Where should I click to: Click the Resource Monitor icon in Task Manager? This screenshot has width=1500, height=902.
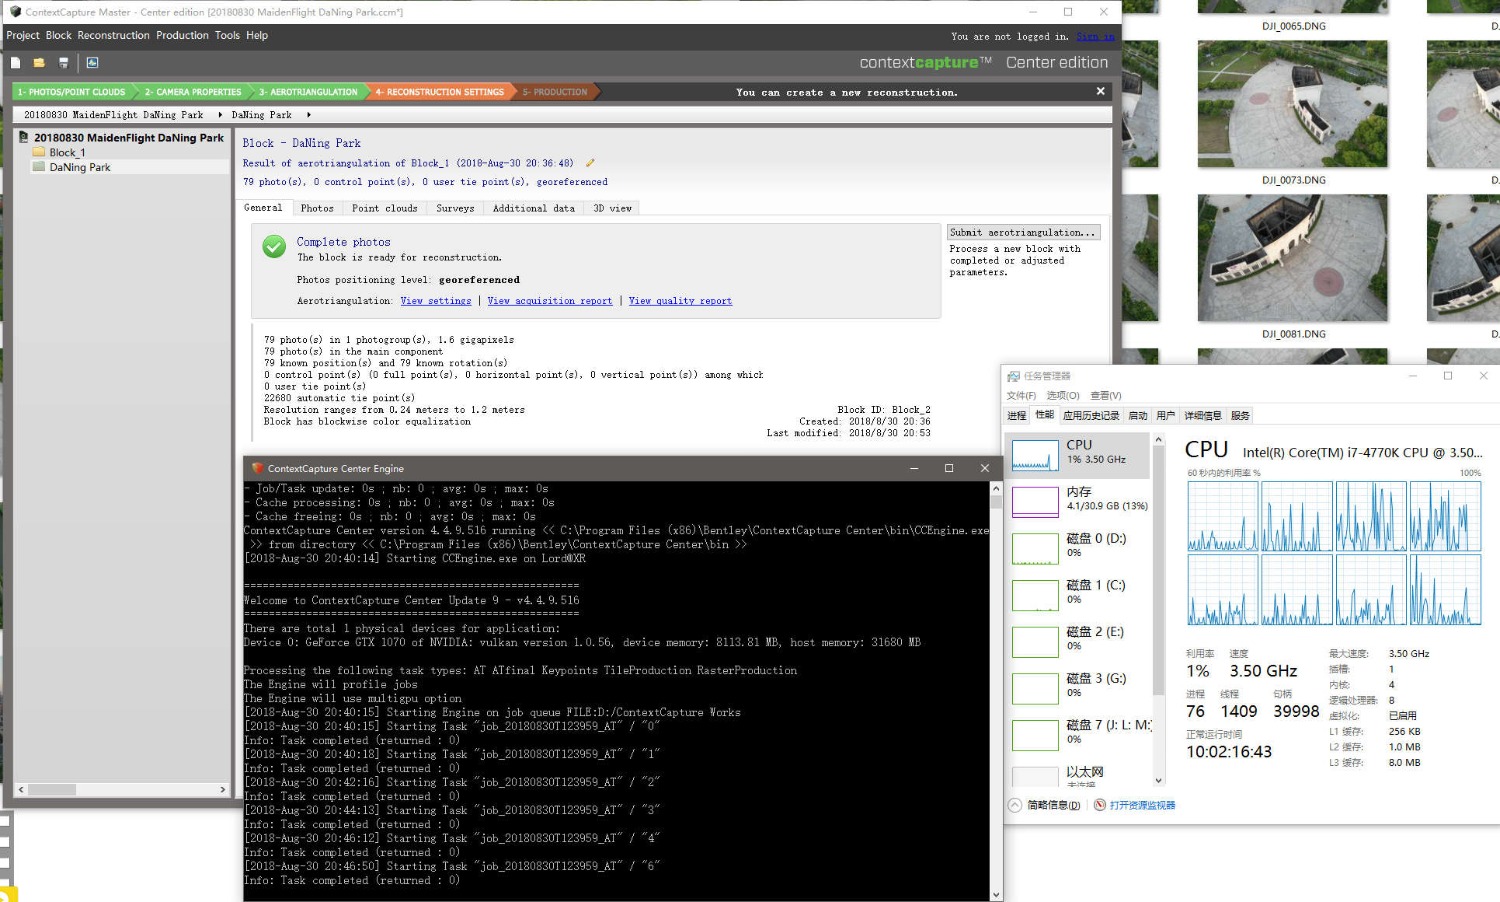pyautogui.click(x=1100, y=805)
